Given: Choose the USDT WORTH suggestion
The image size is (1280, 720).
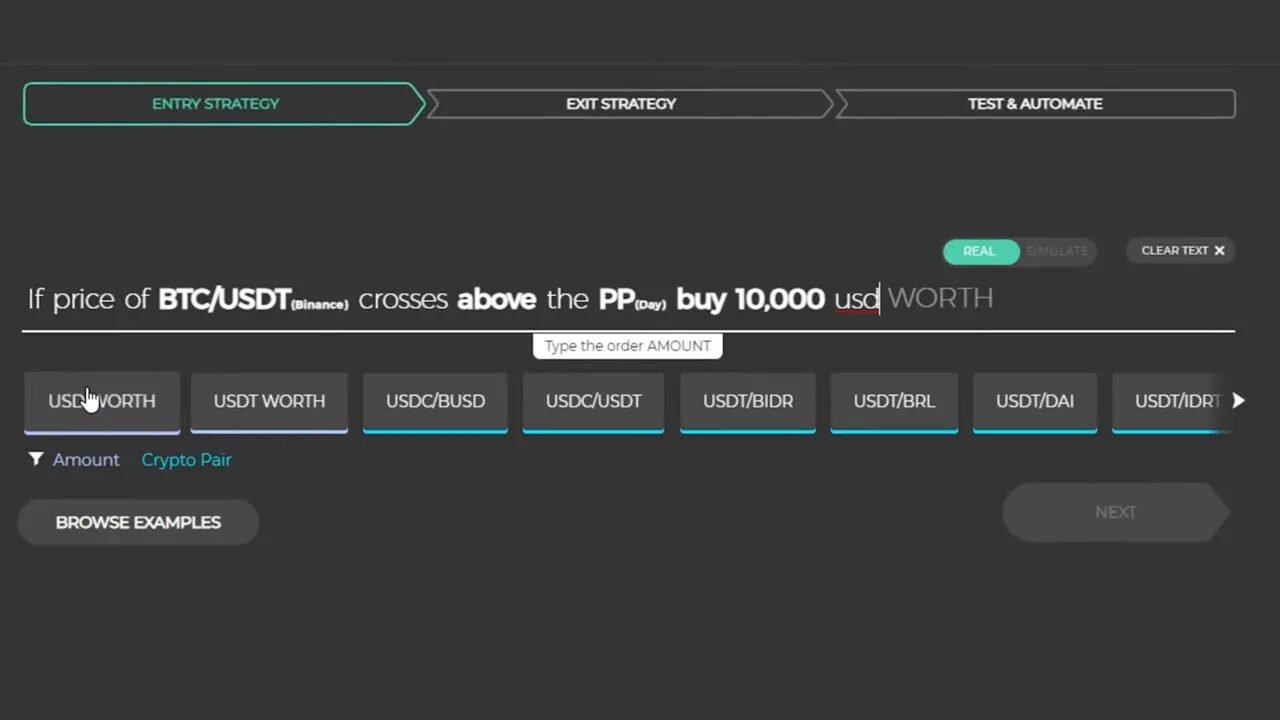Looking at the screenshot, I should coord(269,401).
